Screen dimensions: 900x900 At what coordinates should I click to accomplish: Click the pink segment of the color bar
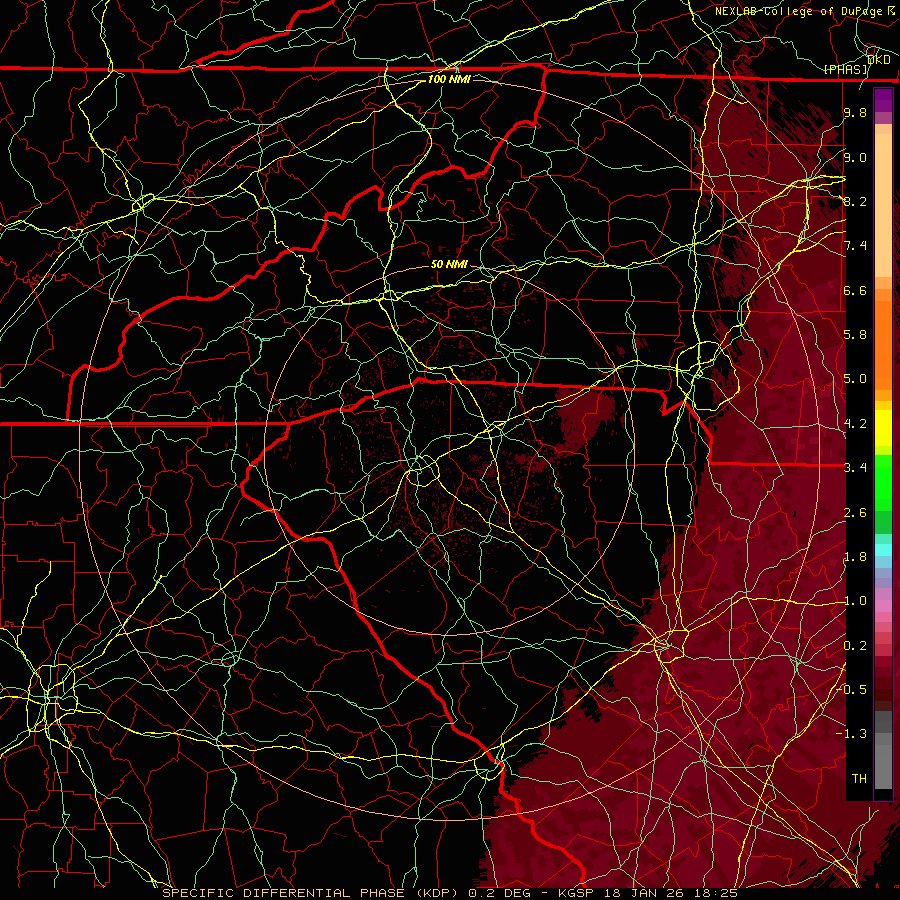click(883, 606)
